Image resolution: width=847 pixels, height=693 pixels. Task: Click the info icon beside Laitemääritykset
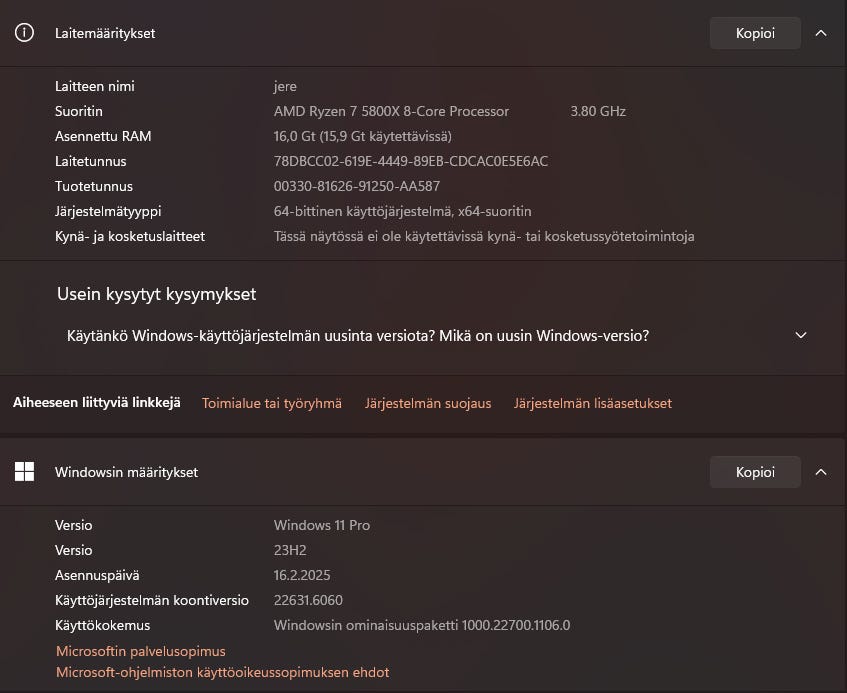pyautogui.click(x=25, y=33)
